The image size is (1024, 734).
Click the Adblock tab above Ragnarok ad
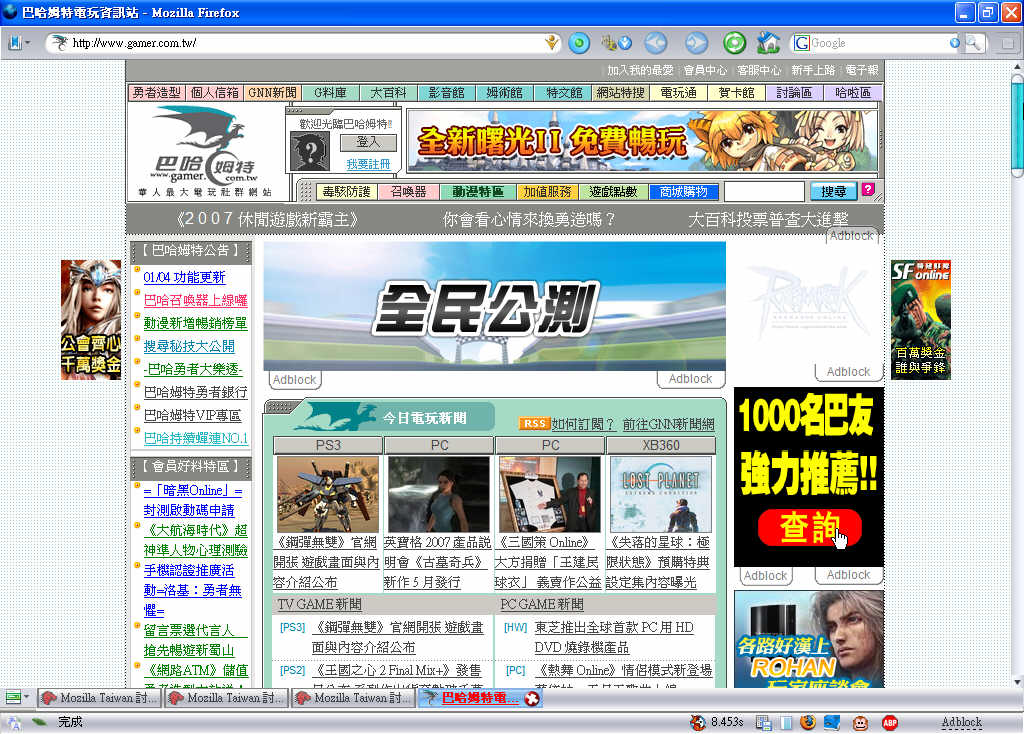pos(852,236)
